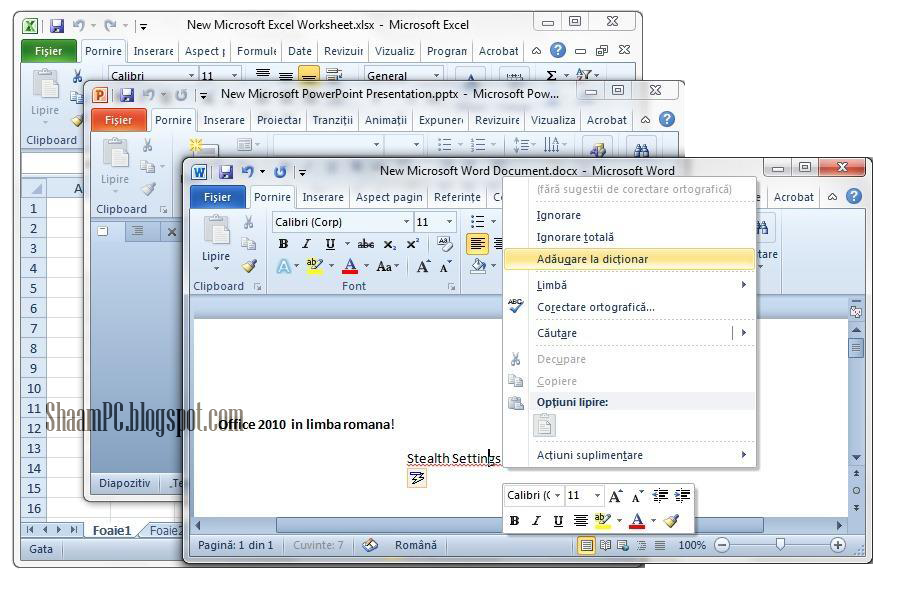Open Font dialog launcher in Word Font group
The height and width of the screenshot is (592, 900).
click(x=452, y=286)
